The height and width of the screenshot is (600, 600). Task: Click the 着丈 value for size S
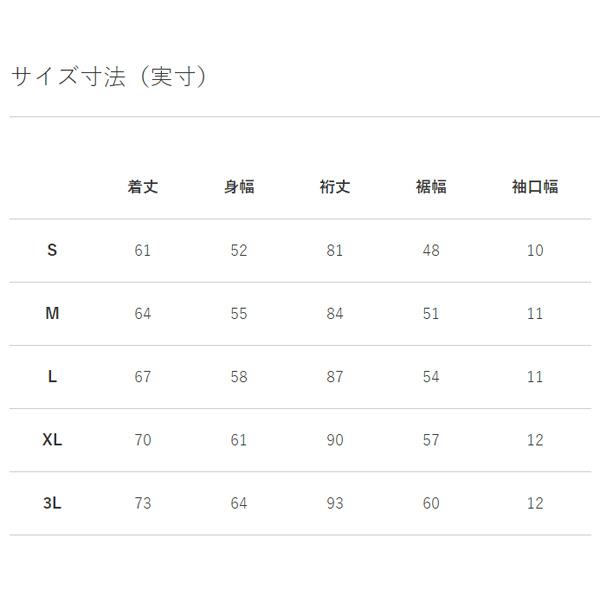143,250
